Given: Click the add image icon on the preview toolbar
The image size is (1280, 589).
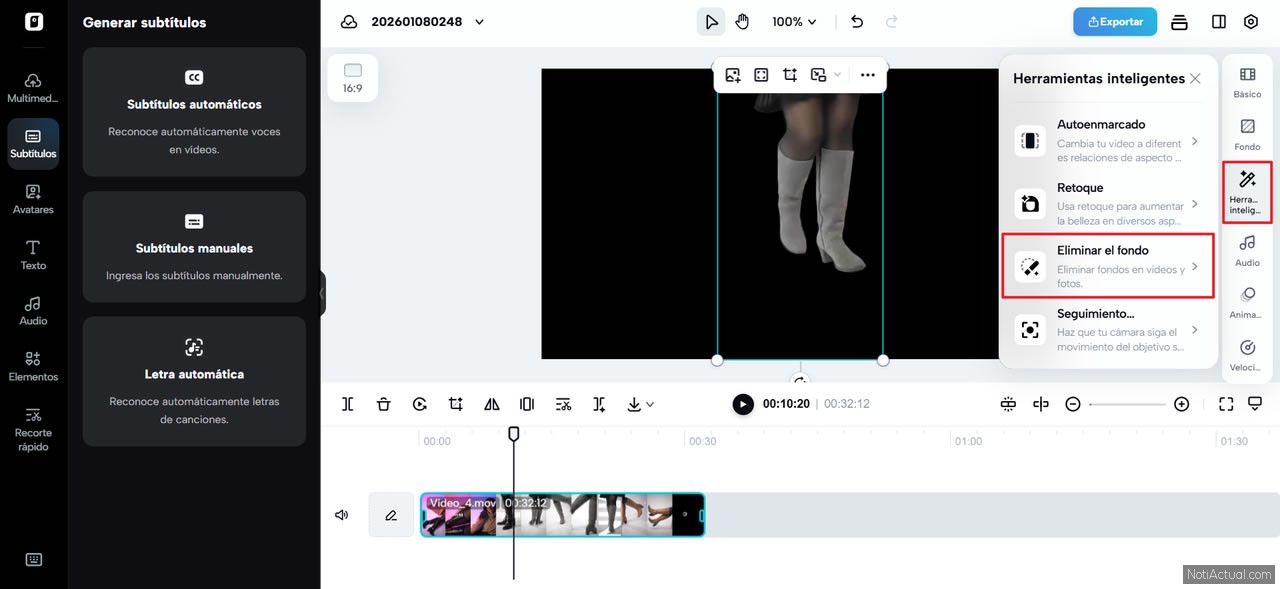Looking at the screenshot, I should coord(733,75).
